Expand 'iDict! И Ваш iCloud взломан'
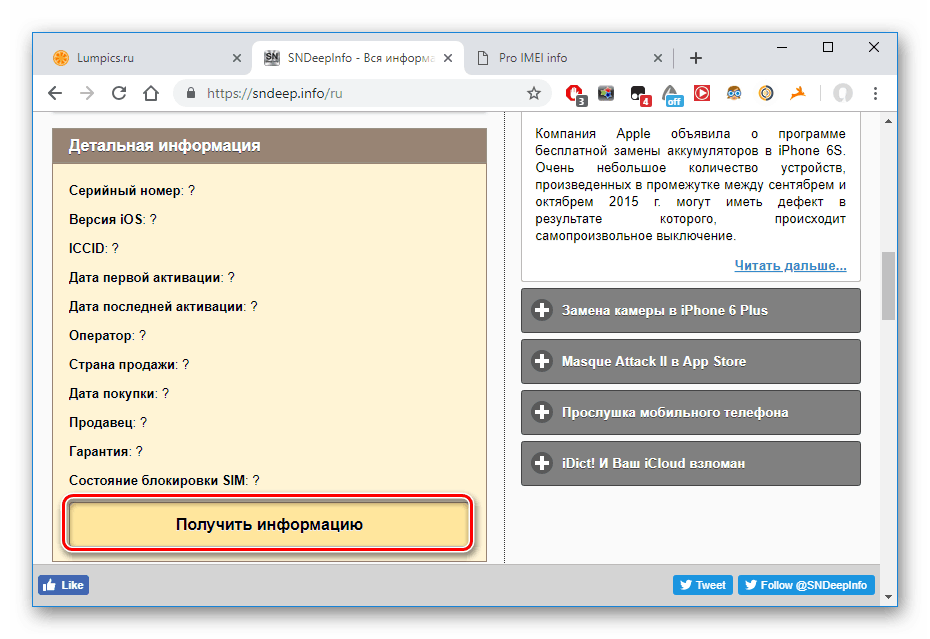Screen dimensions: 930x639 point(690,463)
